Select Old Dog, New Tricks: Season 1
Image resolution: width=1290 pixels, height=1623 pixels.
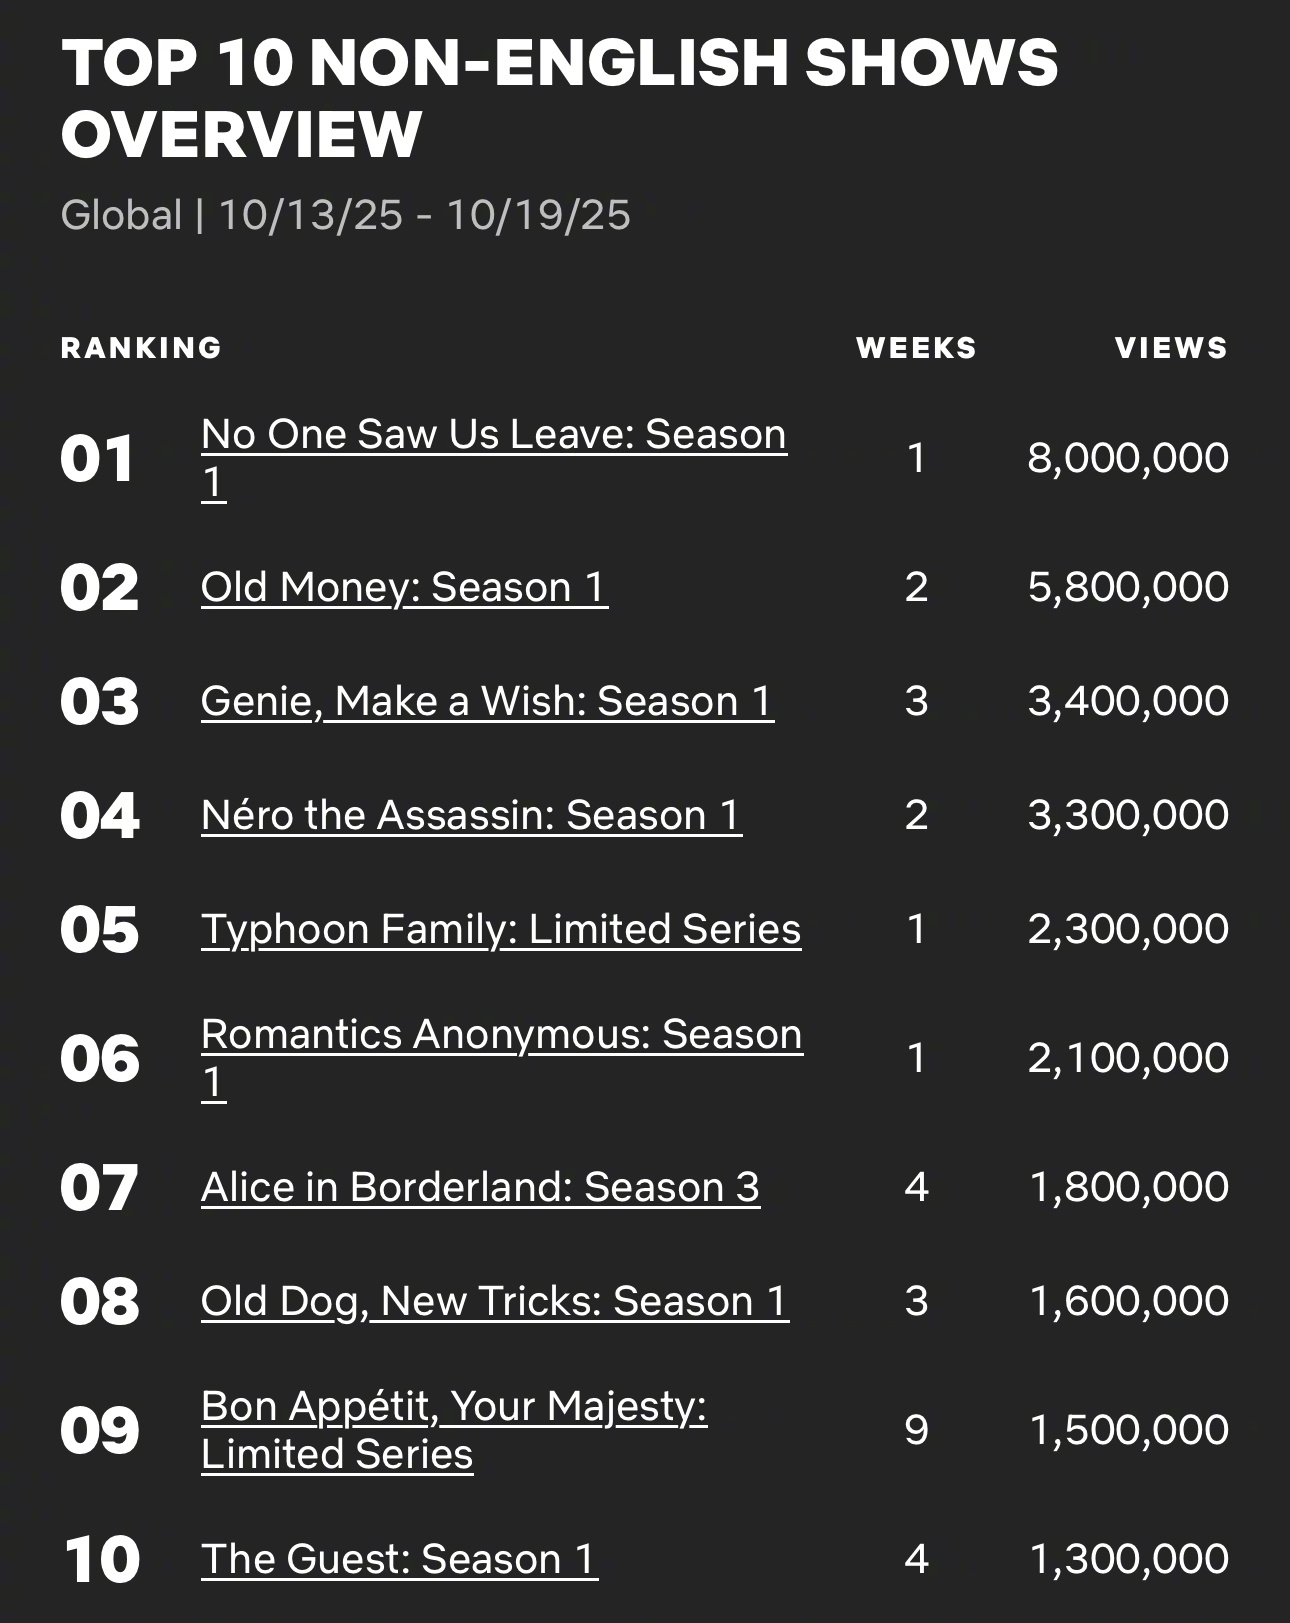click(495, 1301)
